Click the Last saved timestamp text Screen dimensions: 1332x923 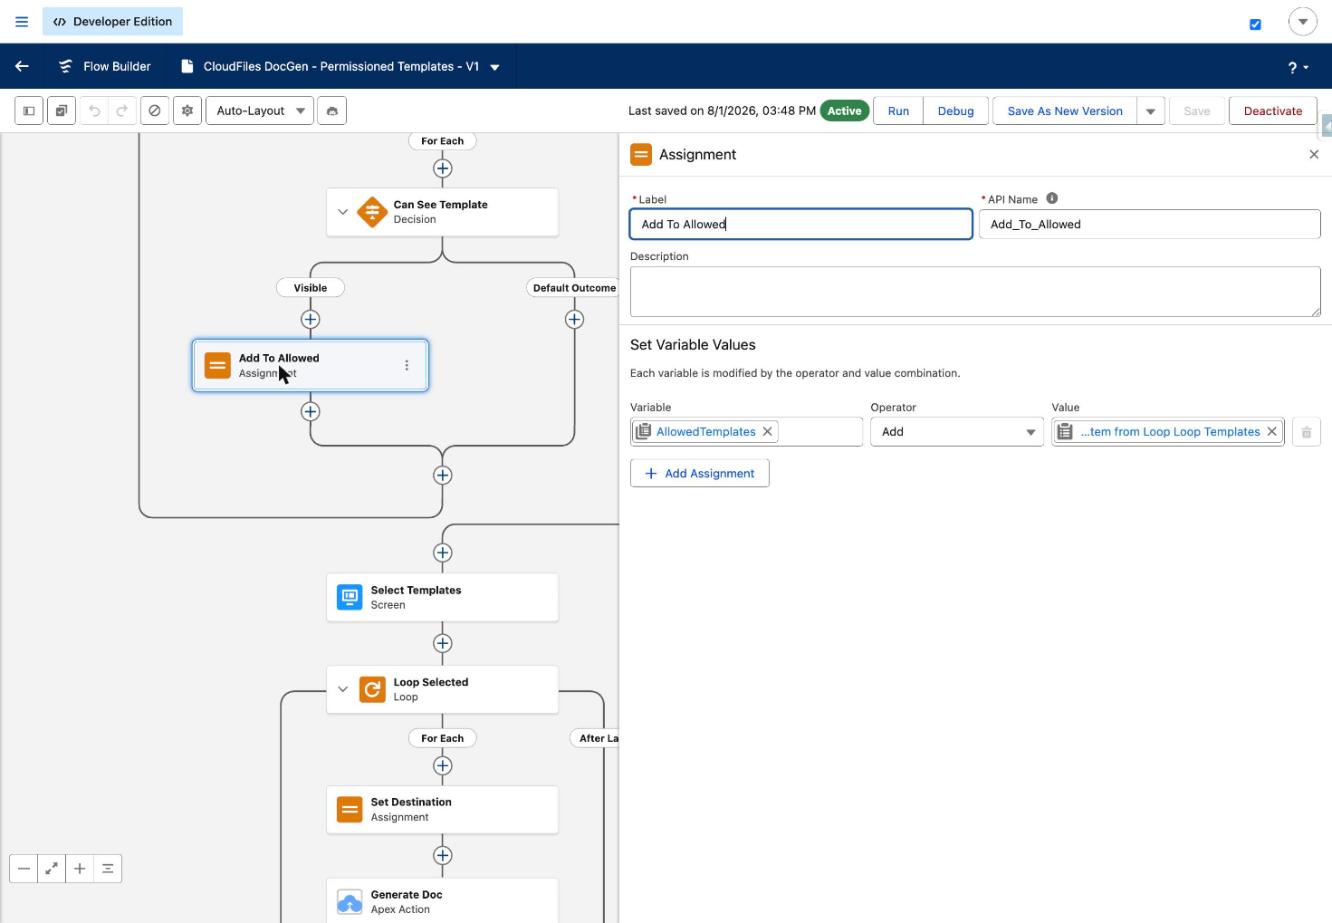[x=722, y=111]
